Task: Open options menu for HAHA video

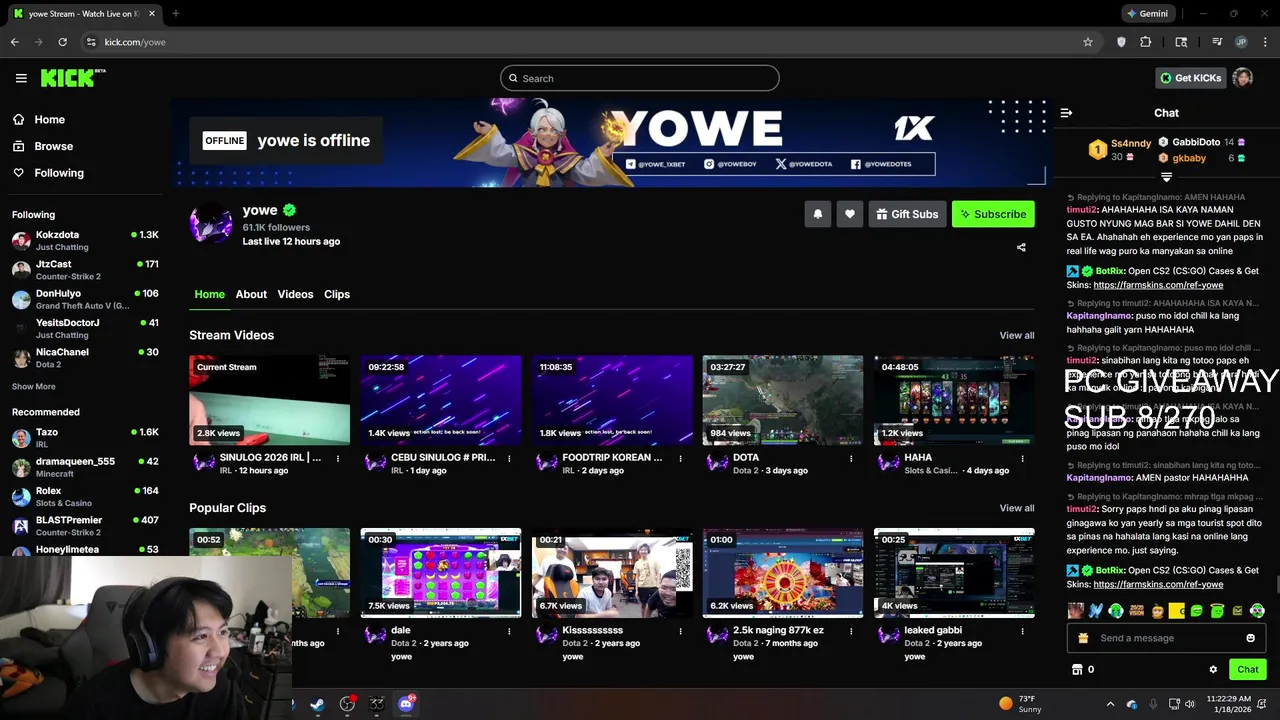Action: [x=1022, y=459]
